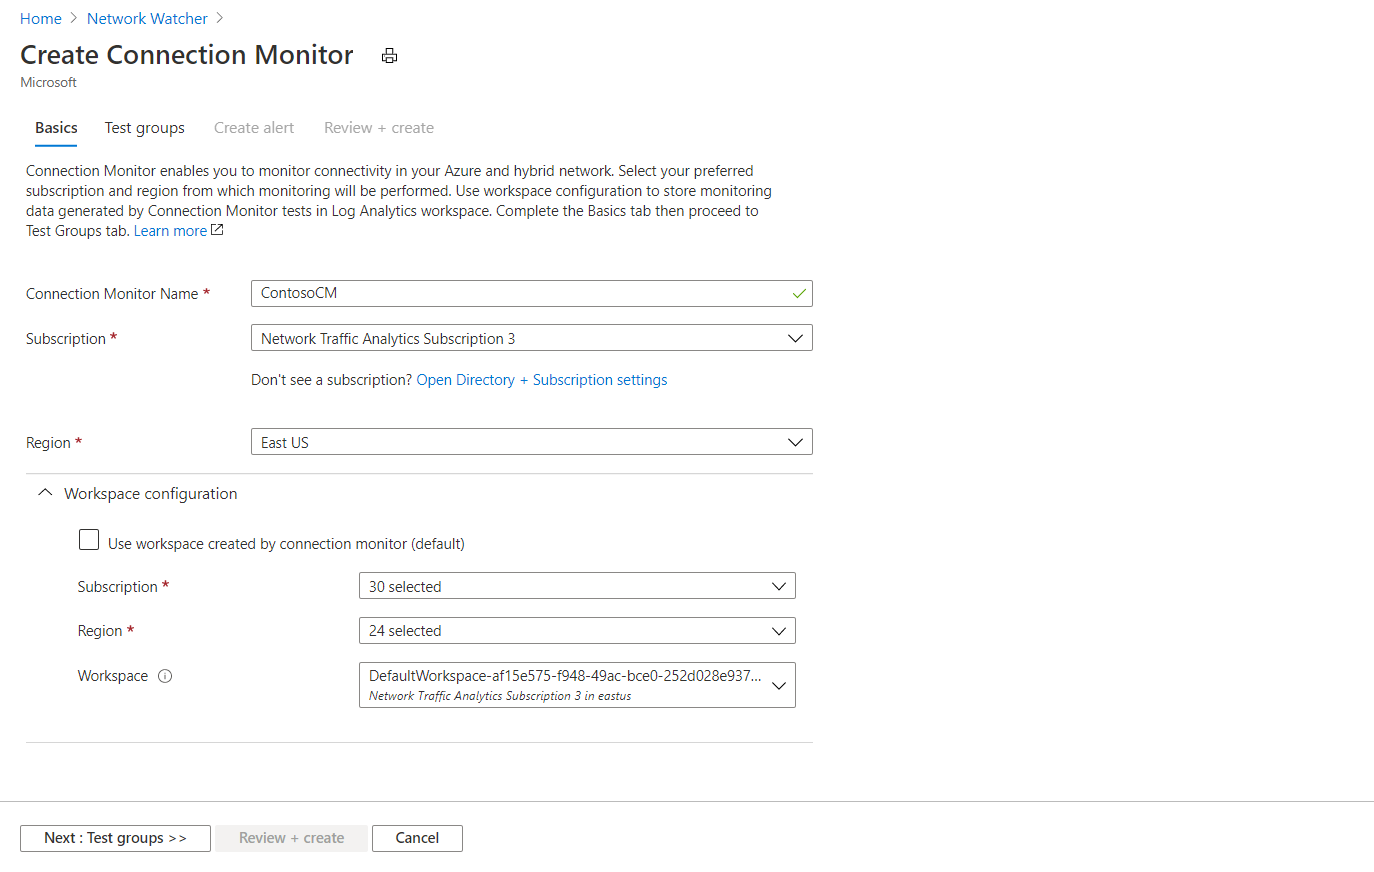The width and height of the screenshot is (1374, 872).
Task: Open the 24 selected regions dropdown
Action: coord(577,630)
